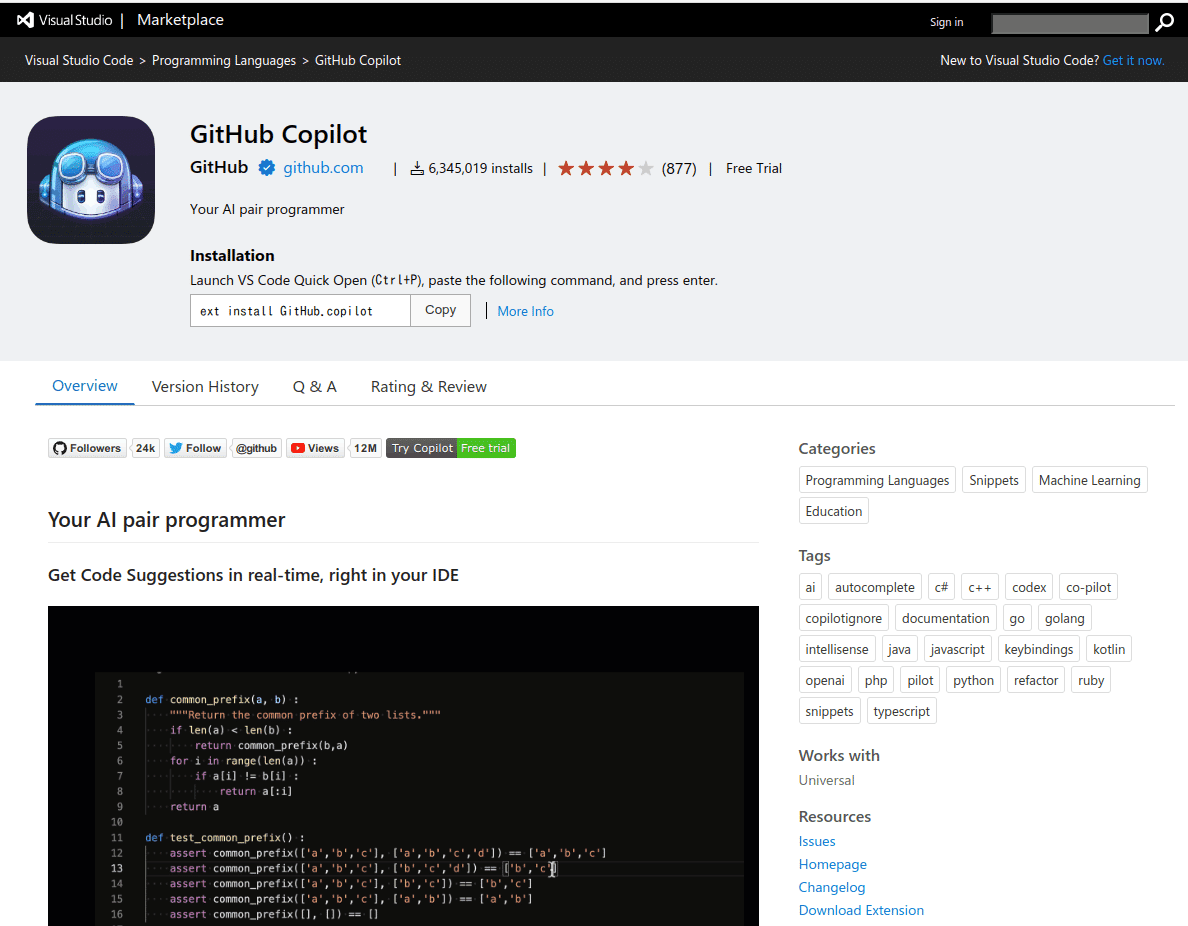Viewport: 1188px width, 926px height.
Task: Select the Programming Languages category
Action: (877, 480)
